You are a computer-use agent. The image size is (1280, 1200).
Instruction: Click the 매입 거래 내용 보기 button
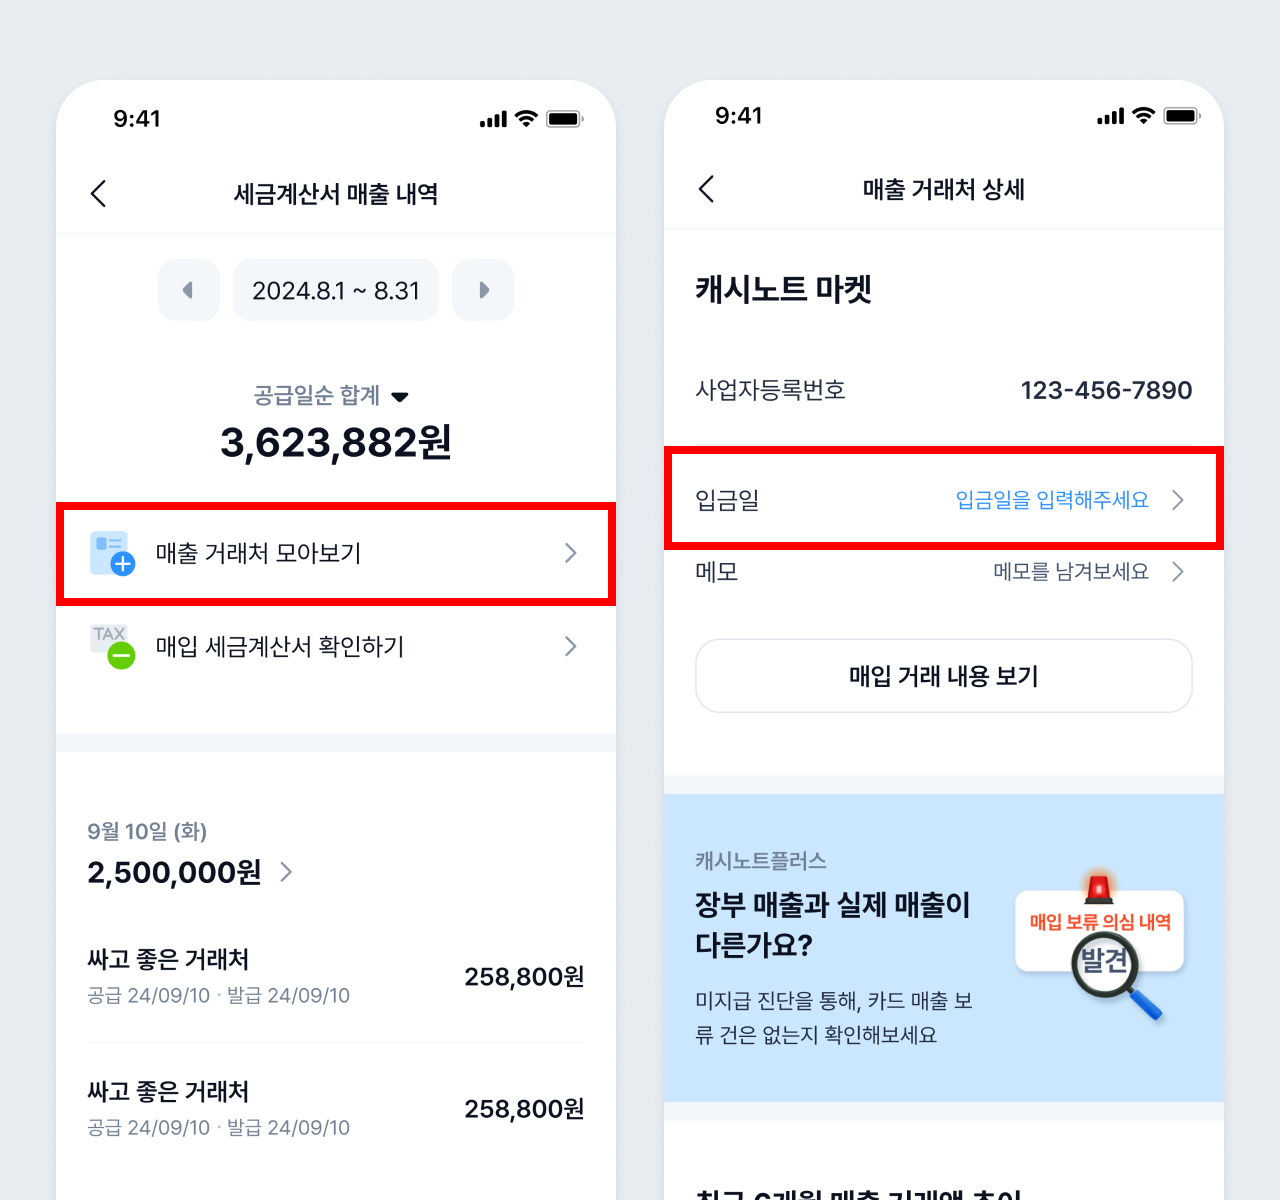click(944, 676)
